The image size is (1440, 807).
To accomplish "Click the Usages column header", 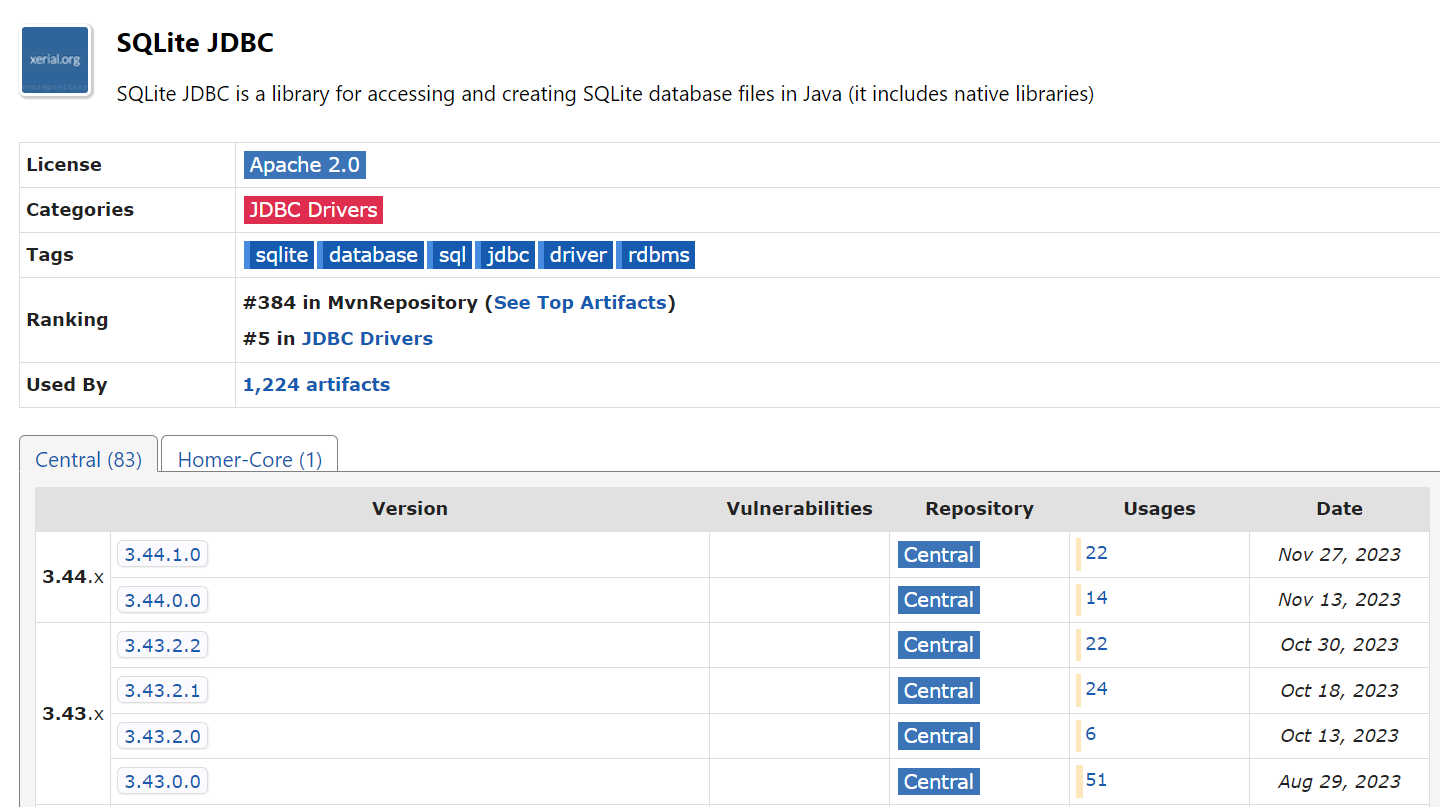I will pyautogui.click(x=1160, y=509).
